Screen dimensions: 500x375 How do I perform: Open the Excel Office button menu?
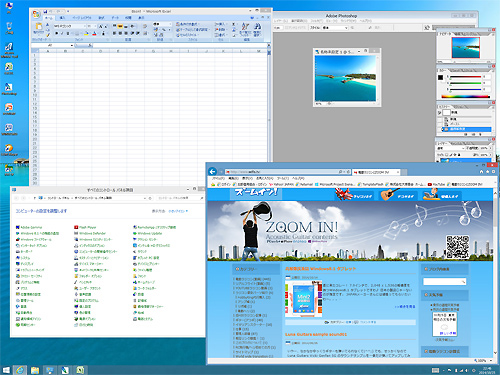36,14
